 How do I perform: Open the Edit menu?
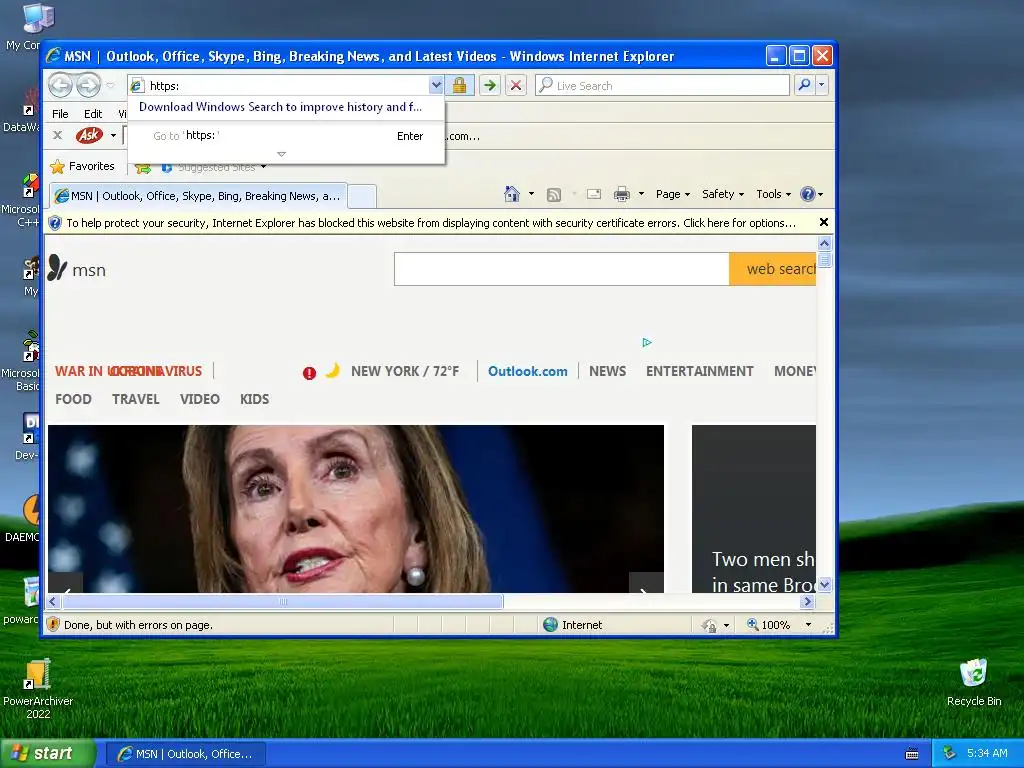[x=93, y=114]
